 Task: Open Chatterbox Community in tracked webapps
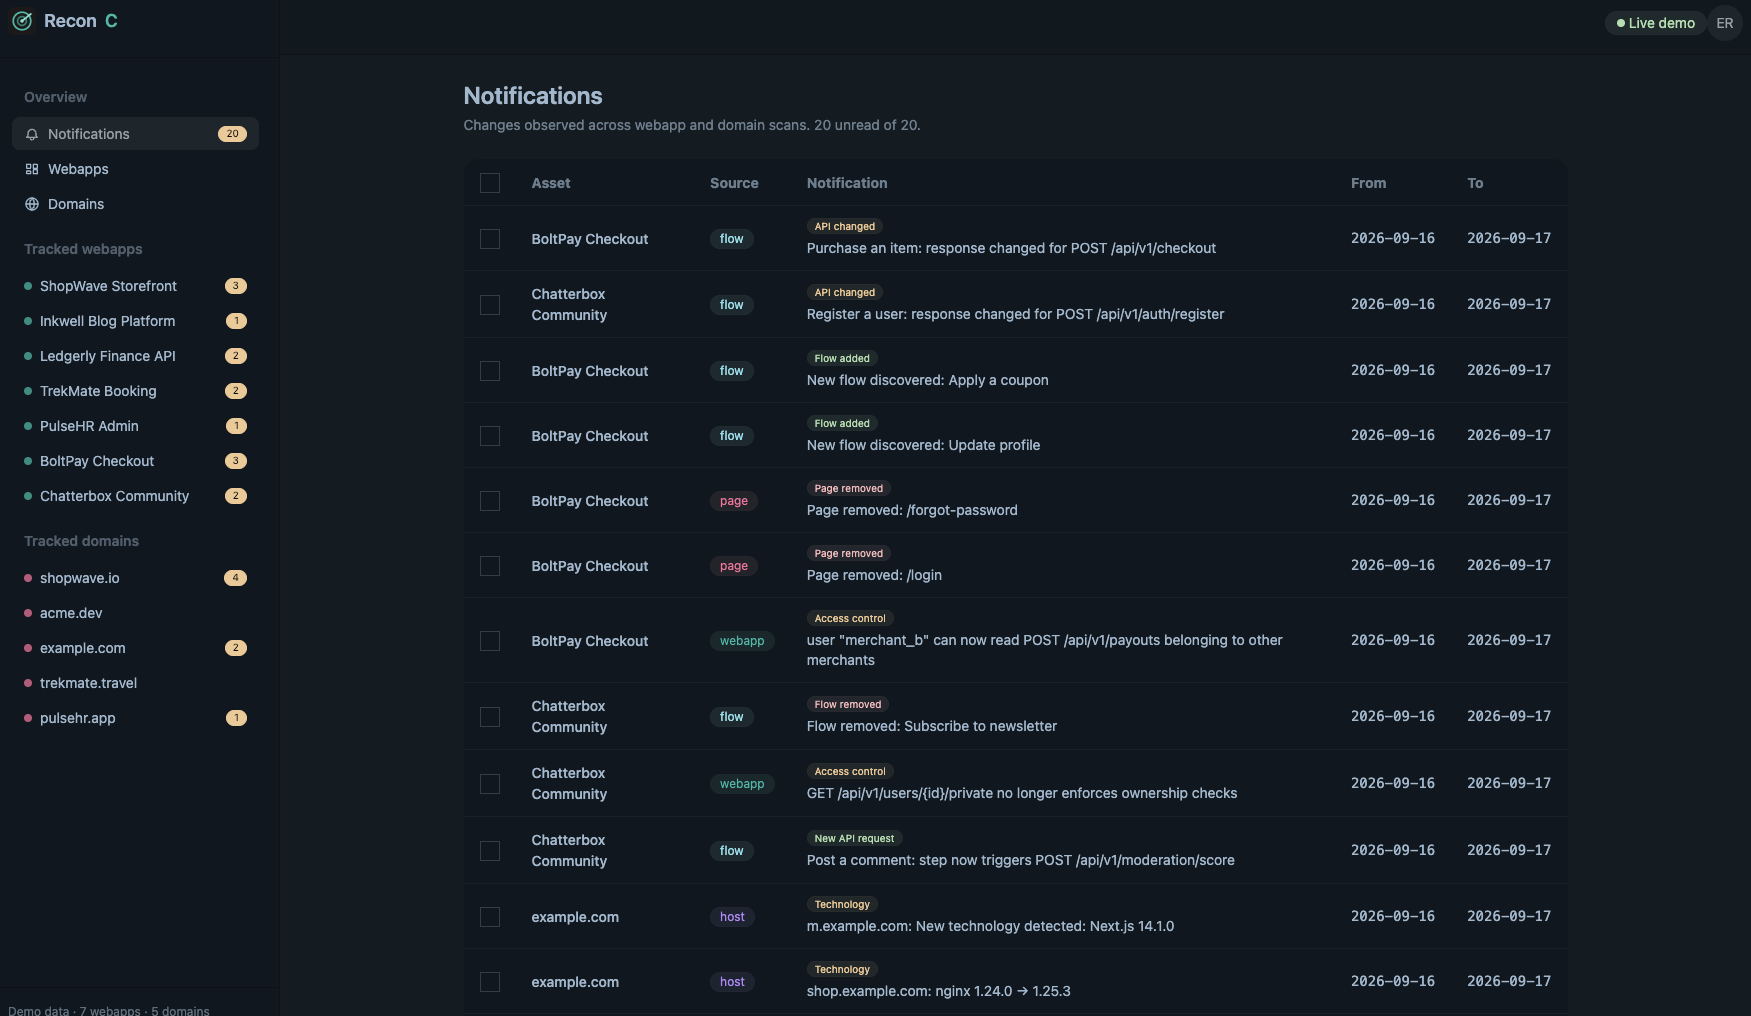click(135, 496)
